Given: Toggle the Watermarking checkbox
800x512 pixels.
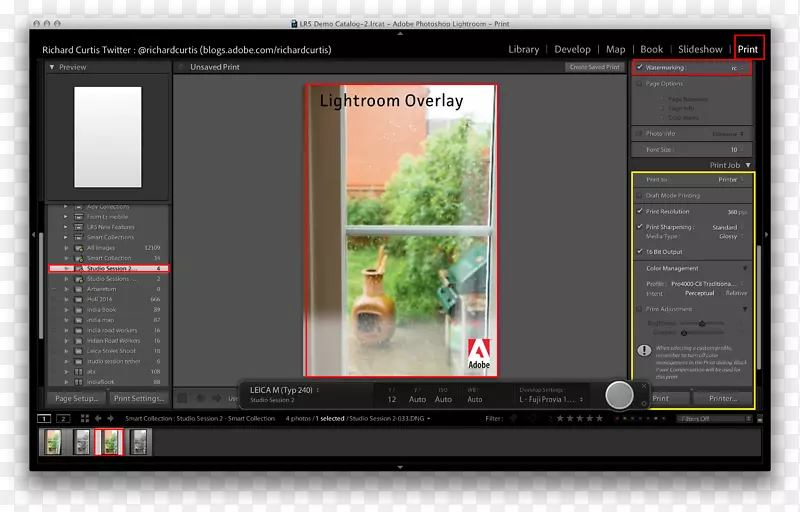Looking at the screenshot, I should [639, 67].
